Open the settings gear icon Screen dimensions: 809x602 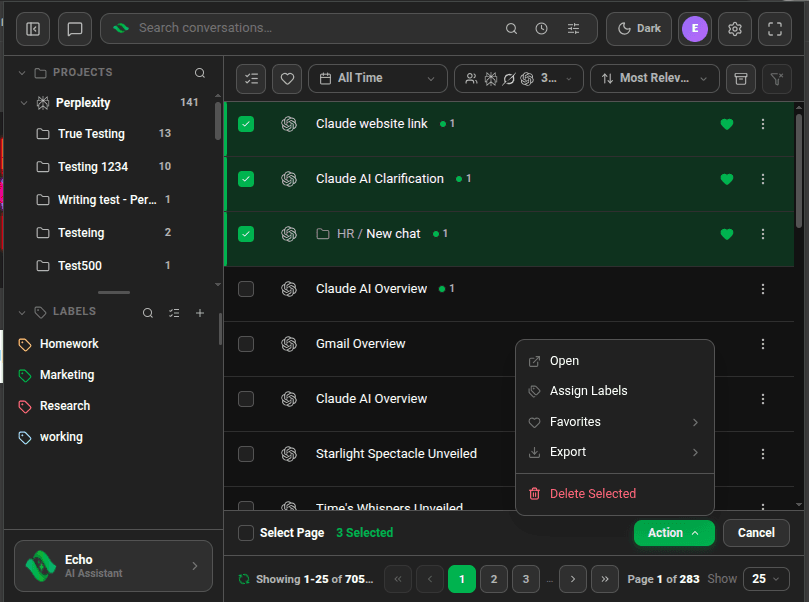pos(735,29)
